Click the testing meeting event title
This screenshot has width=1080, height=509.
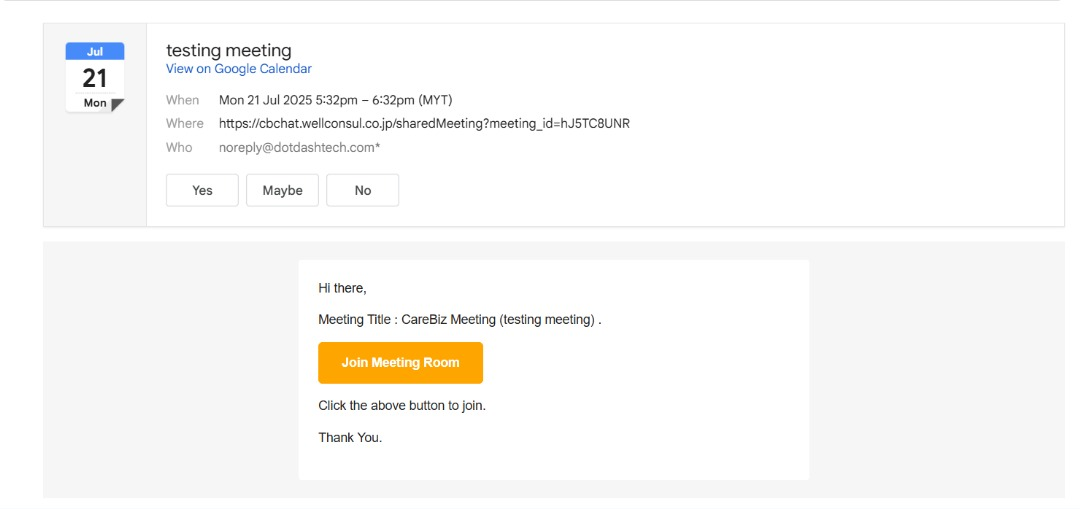(x=229, y=50)
